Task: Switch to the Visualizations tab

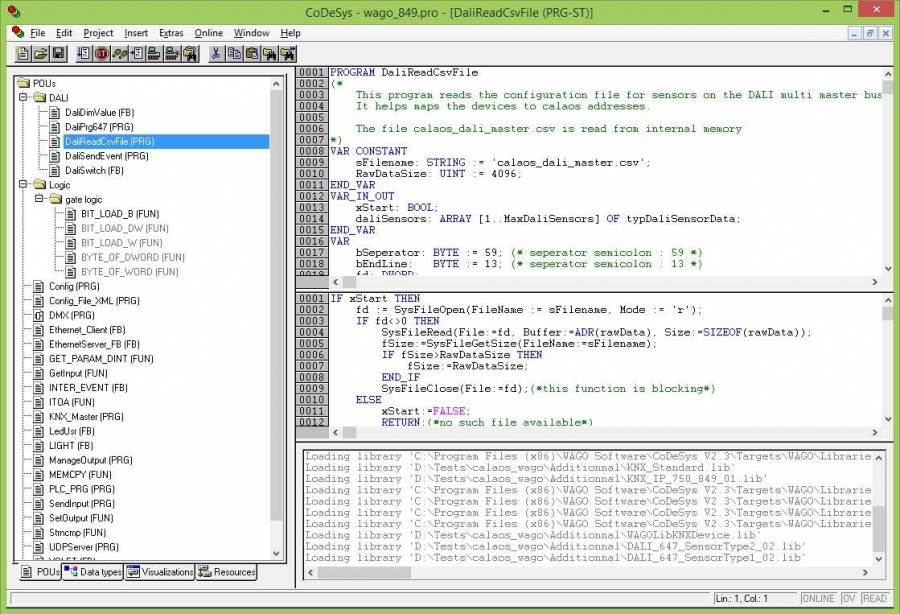Action: point(160,572)
